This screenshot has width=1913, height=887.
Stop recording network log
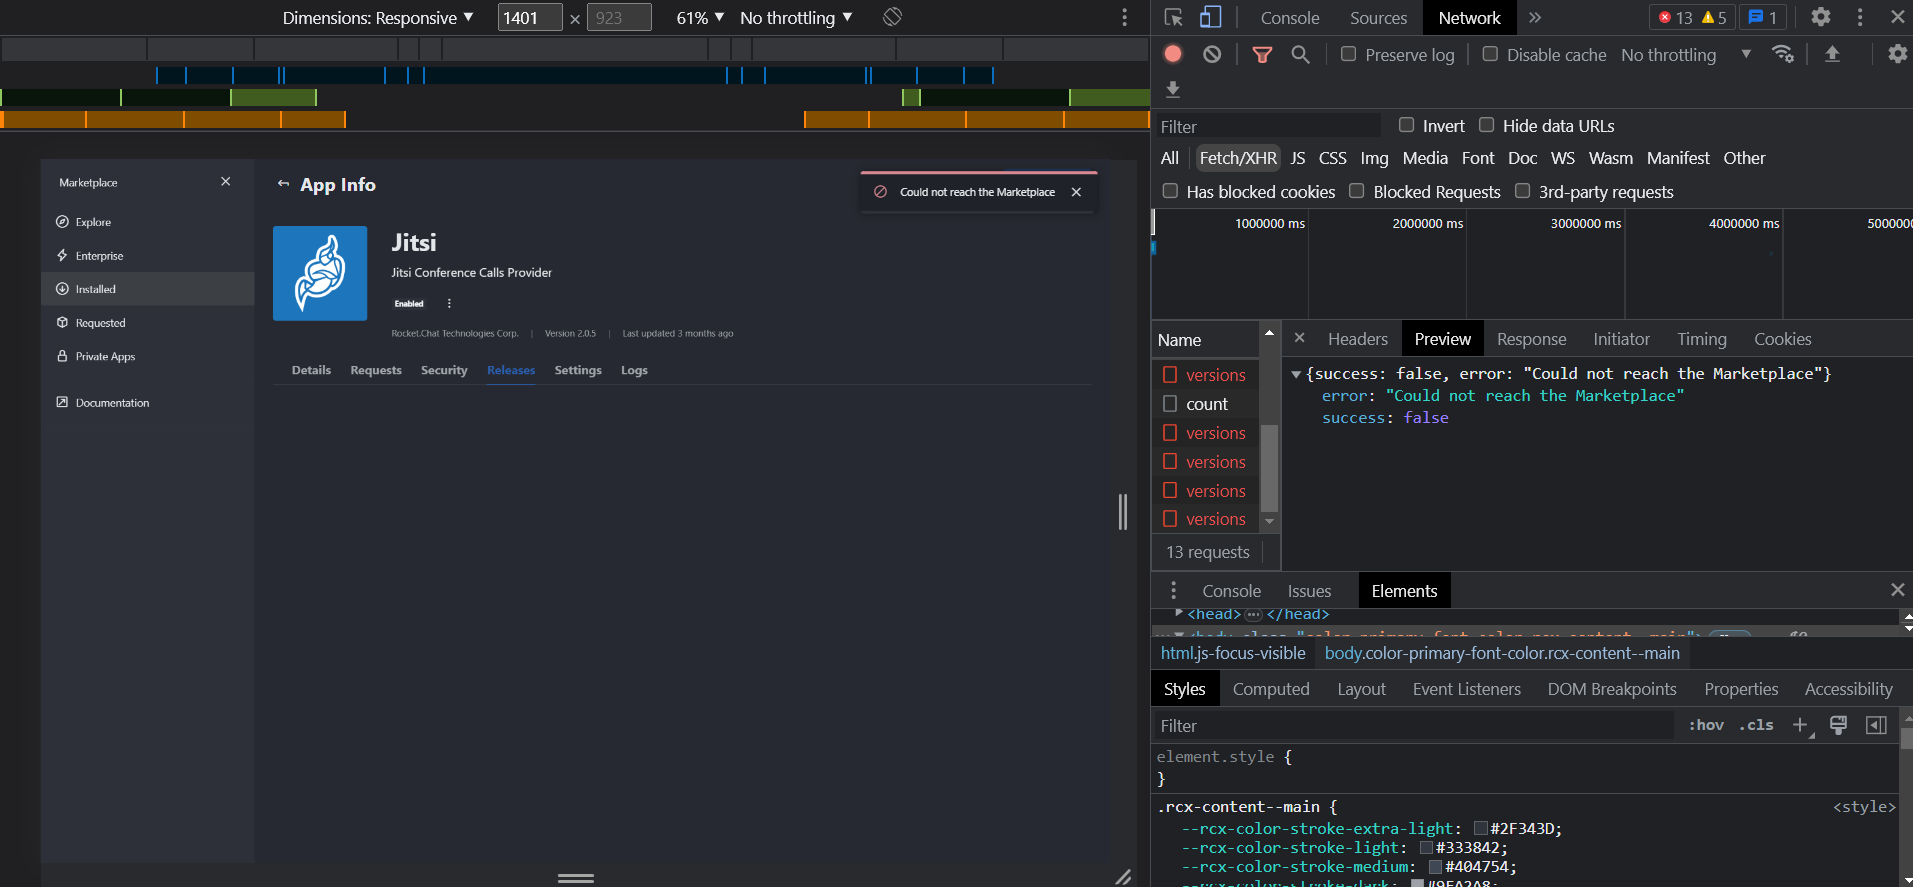[x=1173, y=54]
